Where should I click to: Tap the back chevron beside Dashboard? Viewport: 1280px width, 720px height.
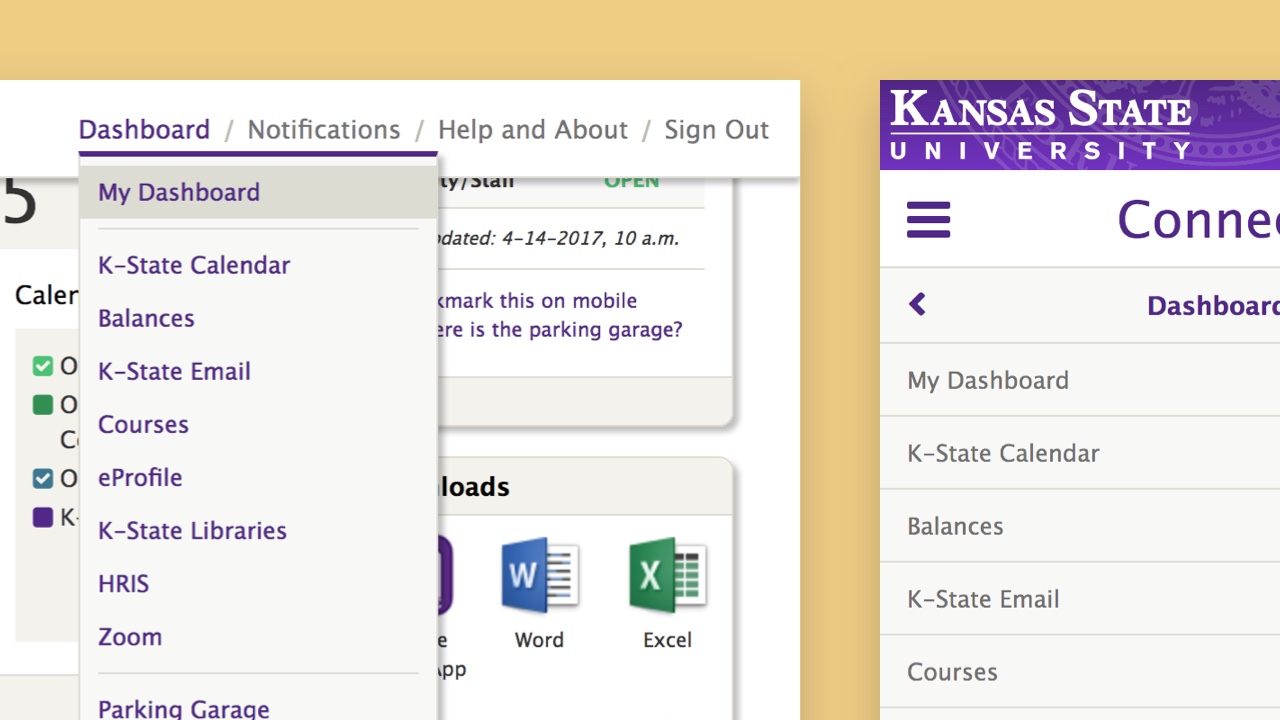point(917,305)
